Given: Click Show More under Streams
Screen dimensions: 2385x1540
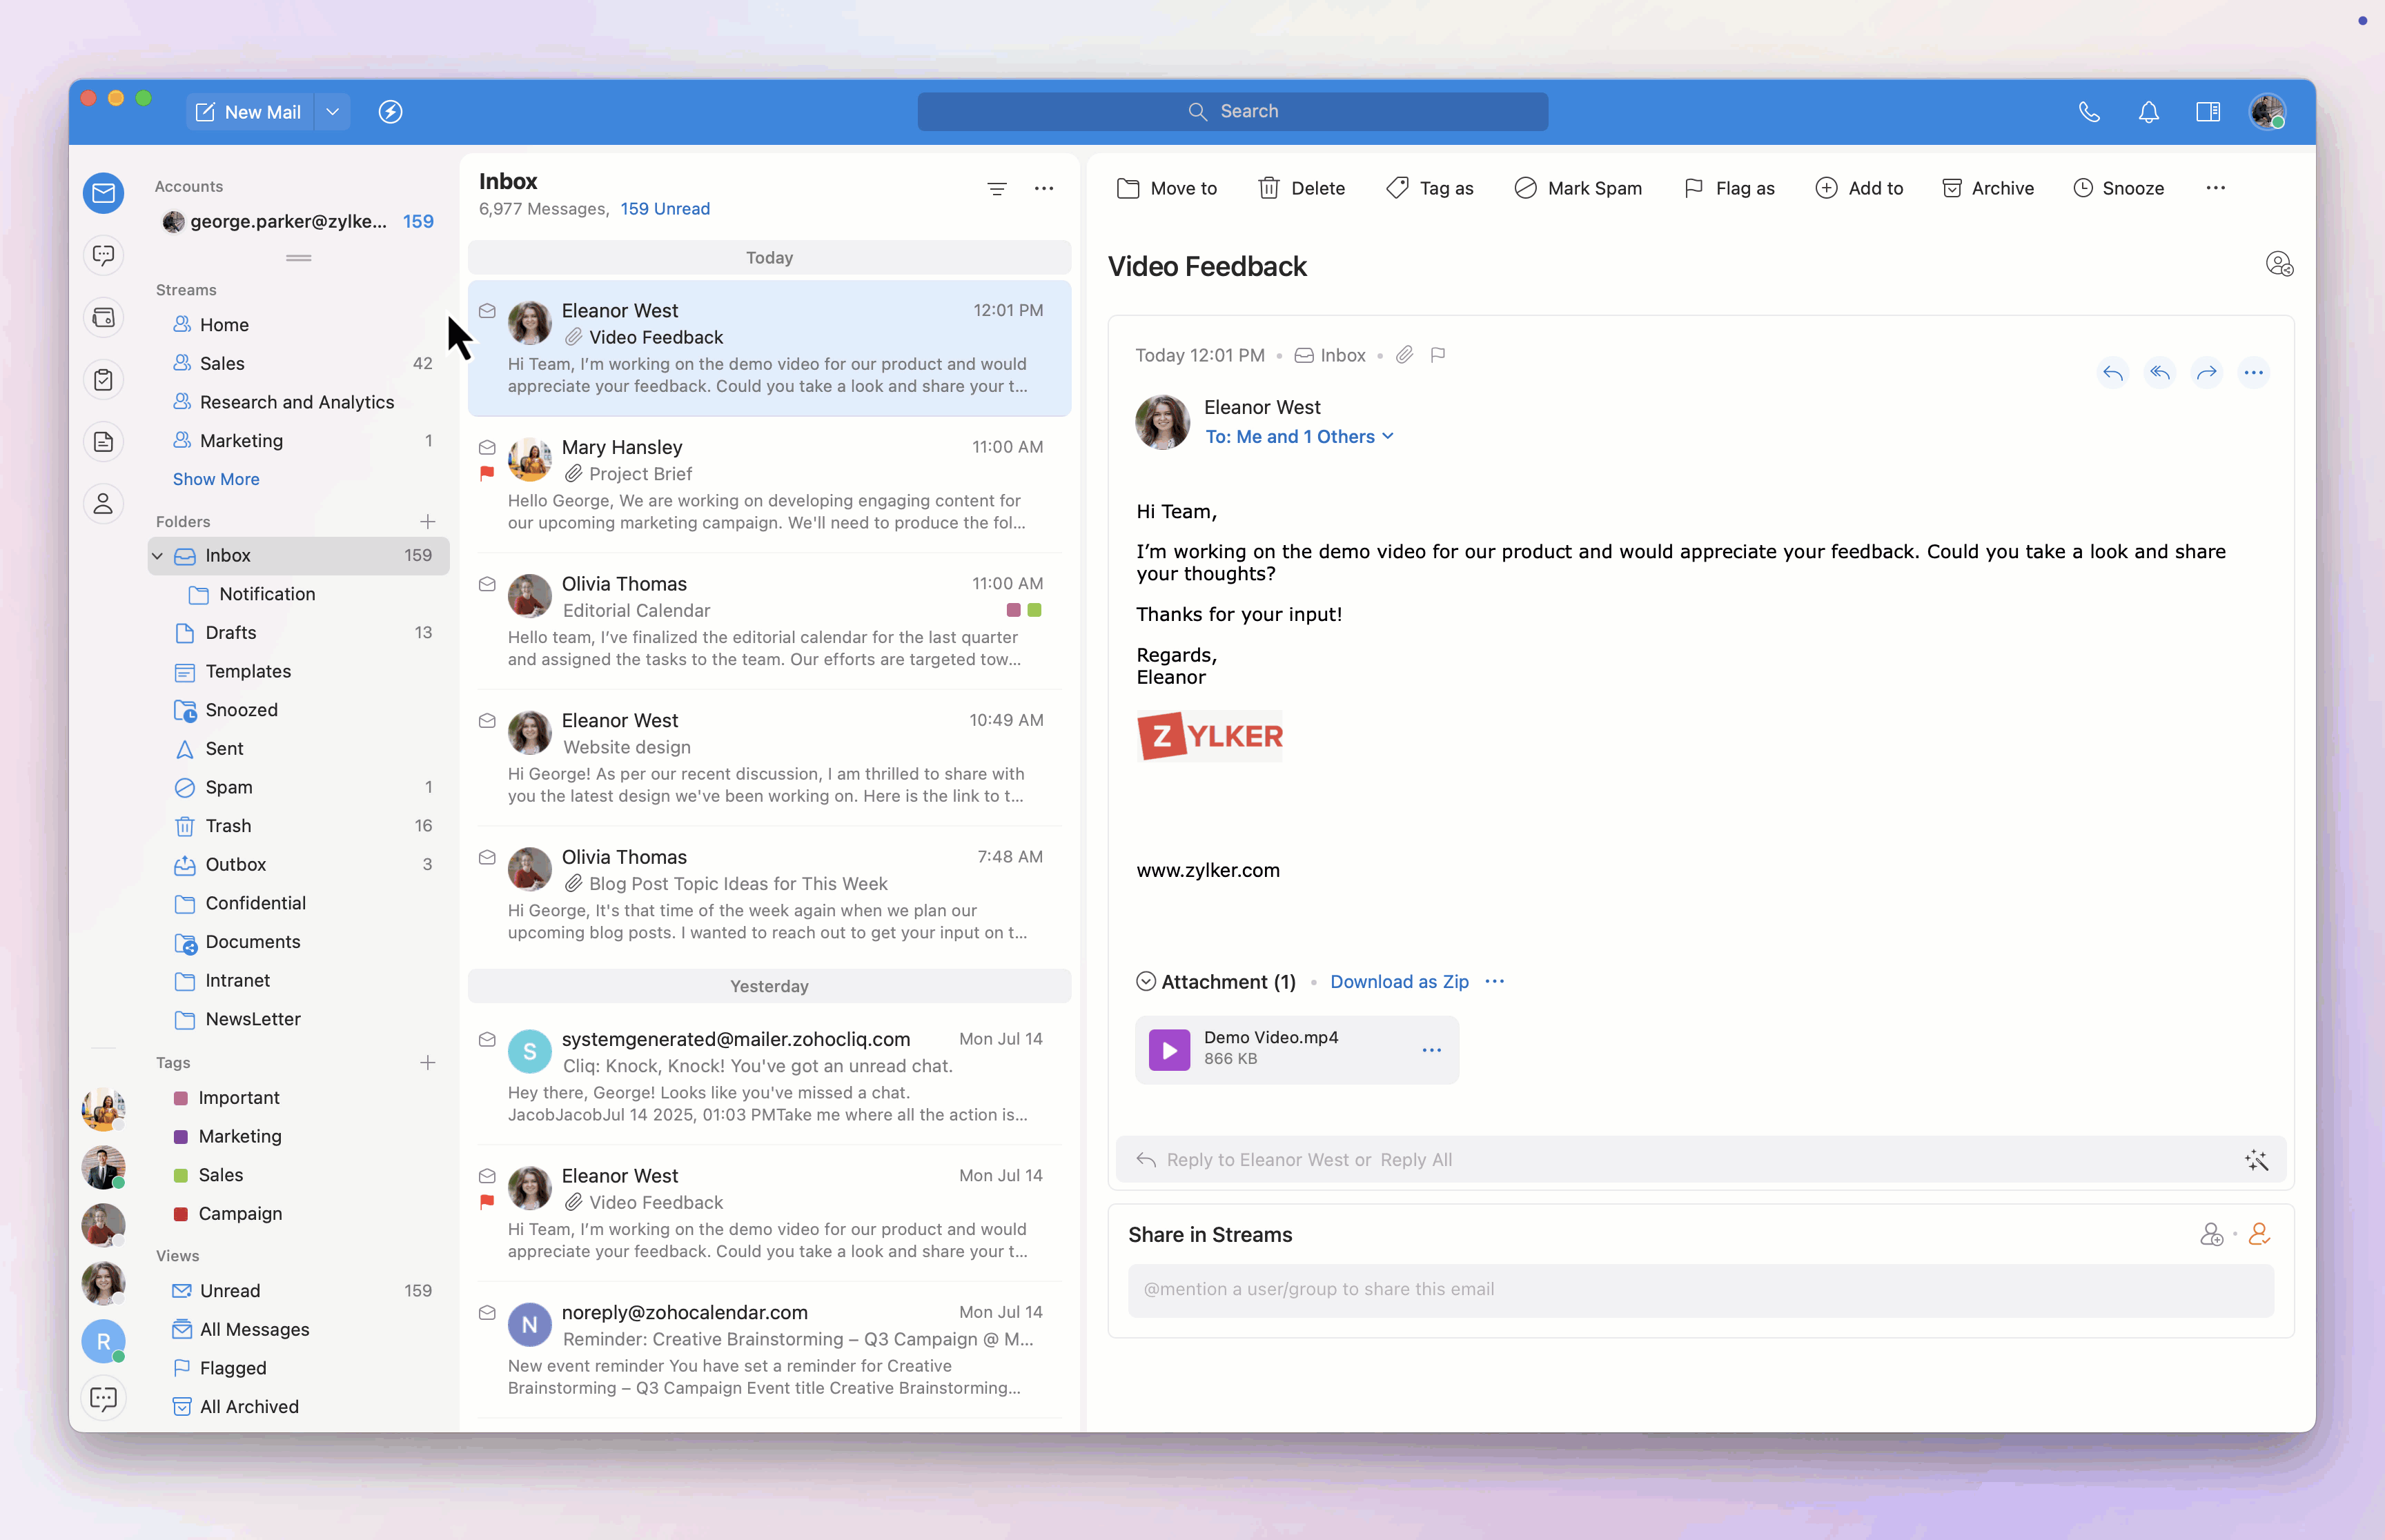Looking at the screenshot, I should click(x=215, y=479).
